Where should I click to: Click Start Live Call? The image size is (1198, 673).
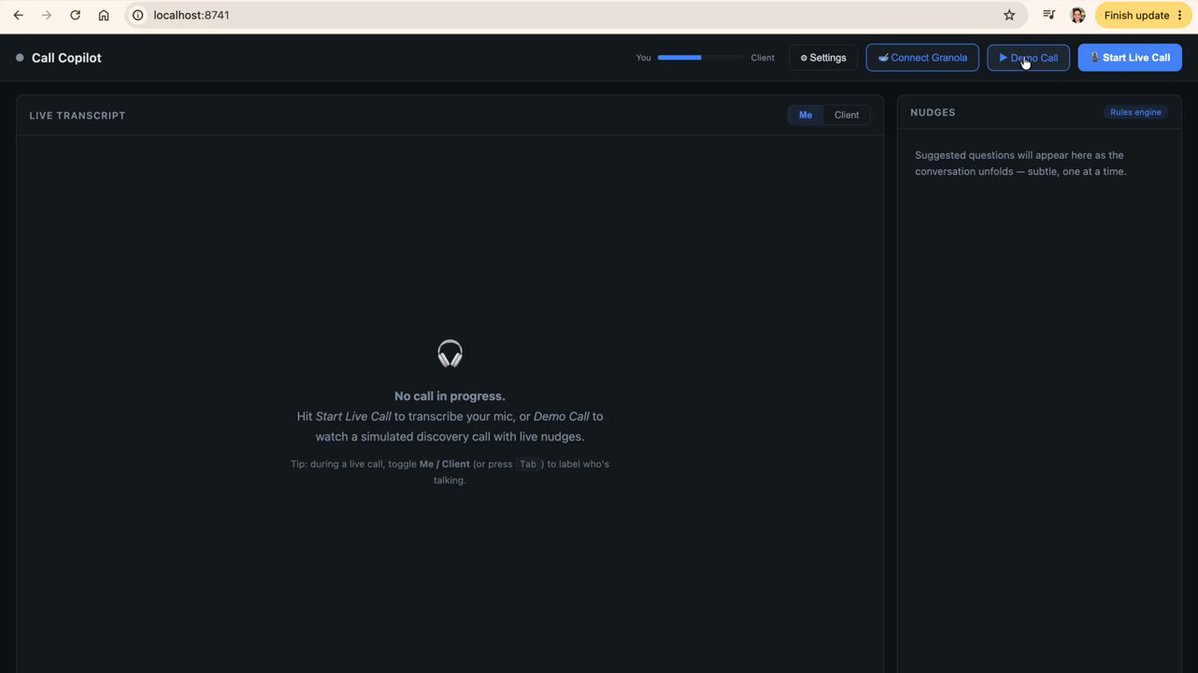[1129, 57]
